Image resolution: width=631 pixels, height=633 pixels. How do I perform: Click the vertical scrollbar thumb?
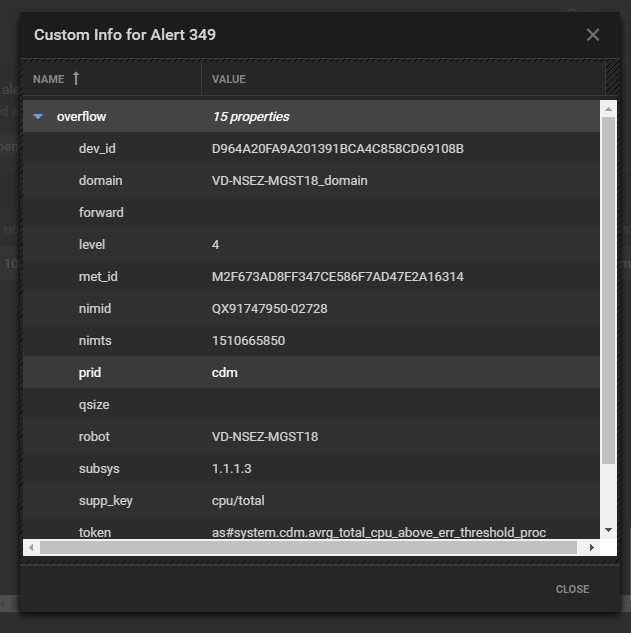pyautogui.click(x=608, y=290)
